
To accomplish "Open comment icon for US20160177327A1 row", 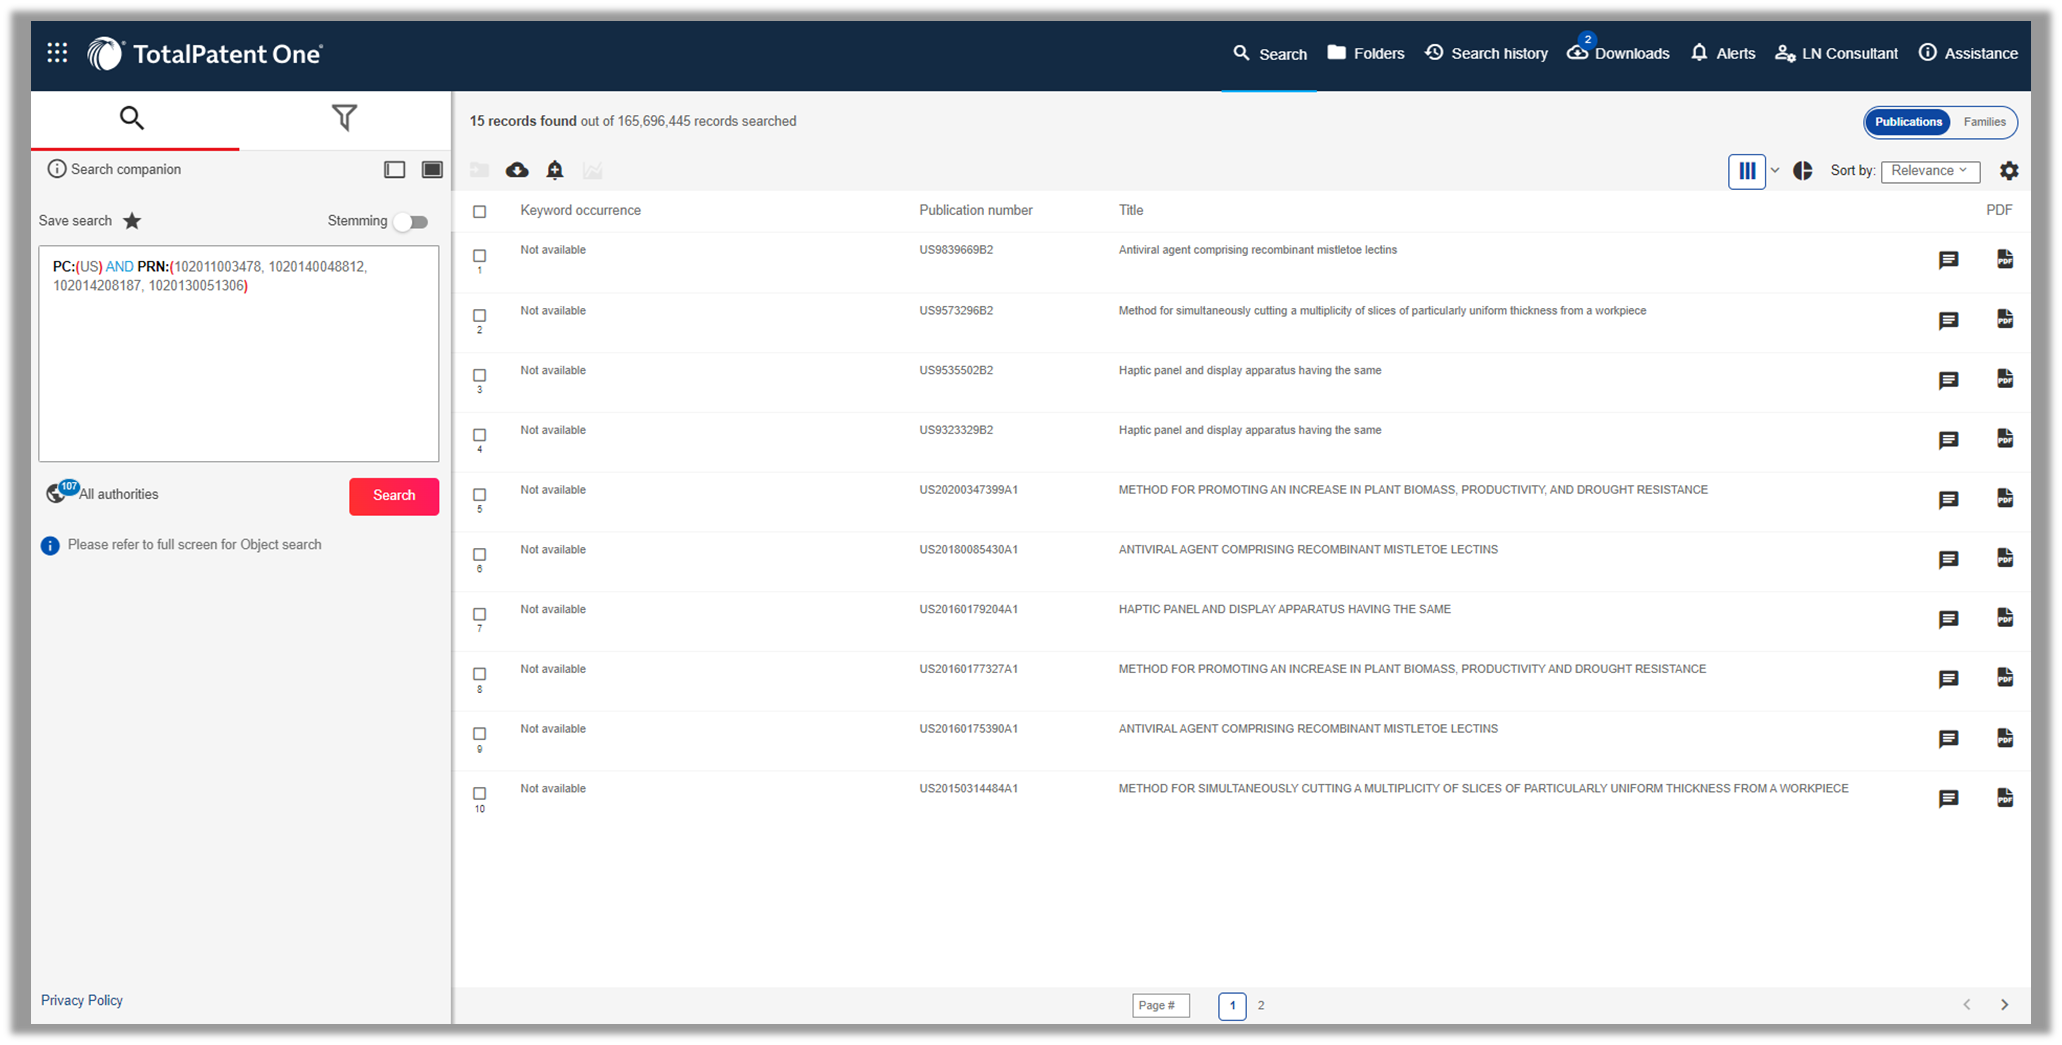I will point(1948,679).
